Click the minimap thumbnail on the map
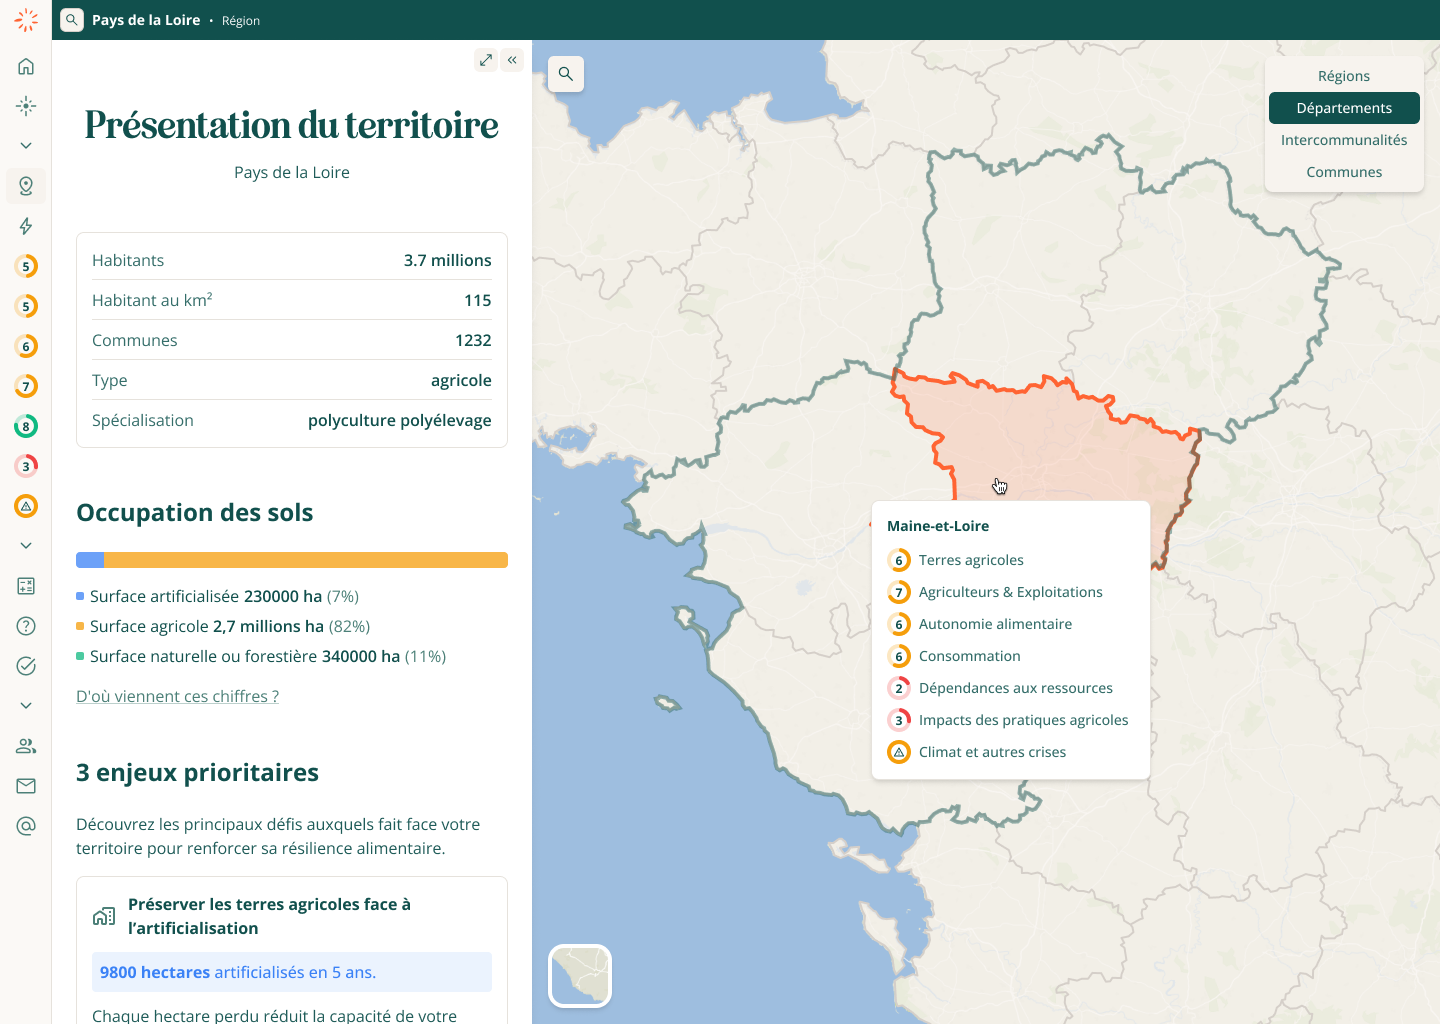This screenshot has height=1024, width=1440. pyautogui.click(x=580, y=976)
